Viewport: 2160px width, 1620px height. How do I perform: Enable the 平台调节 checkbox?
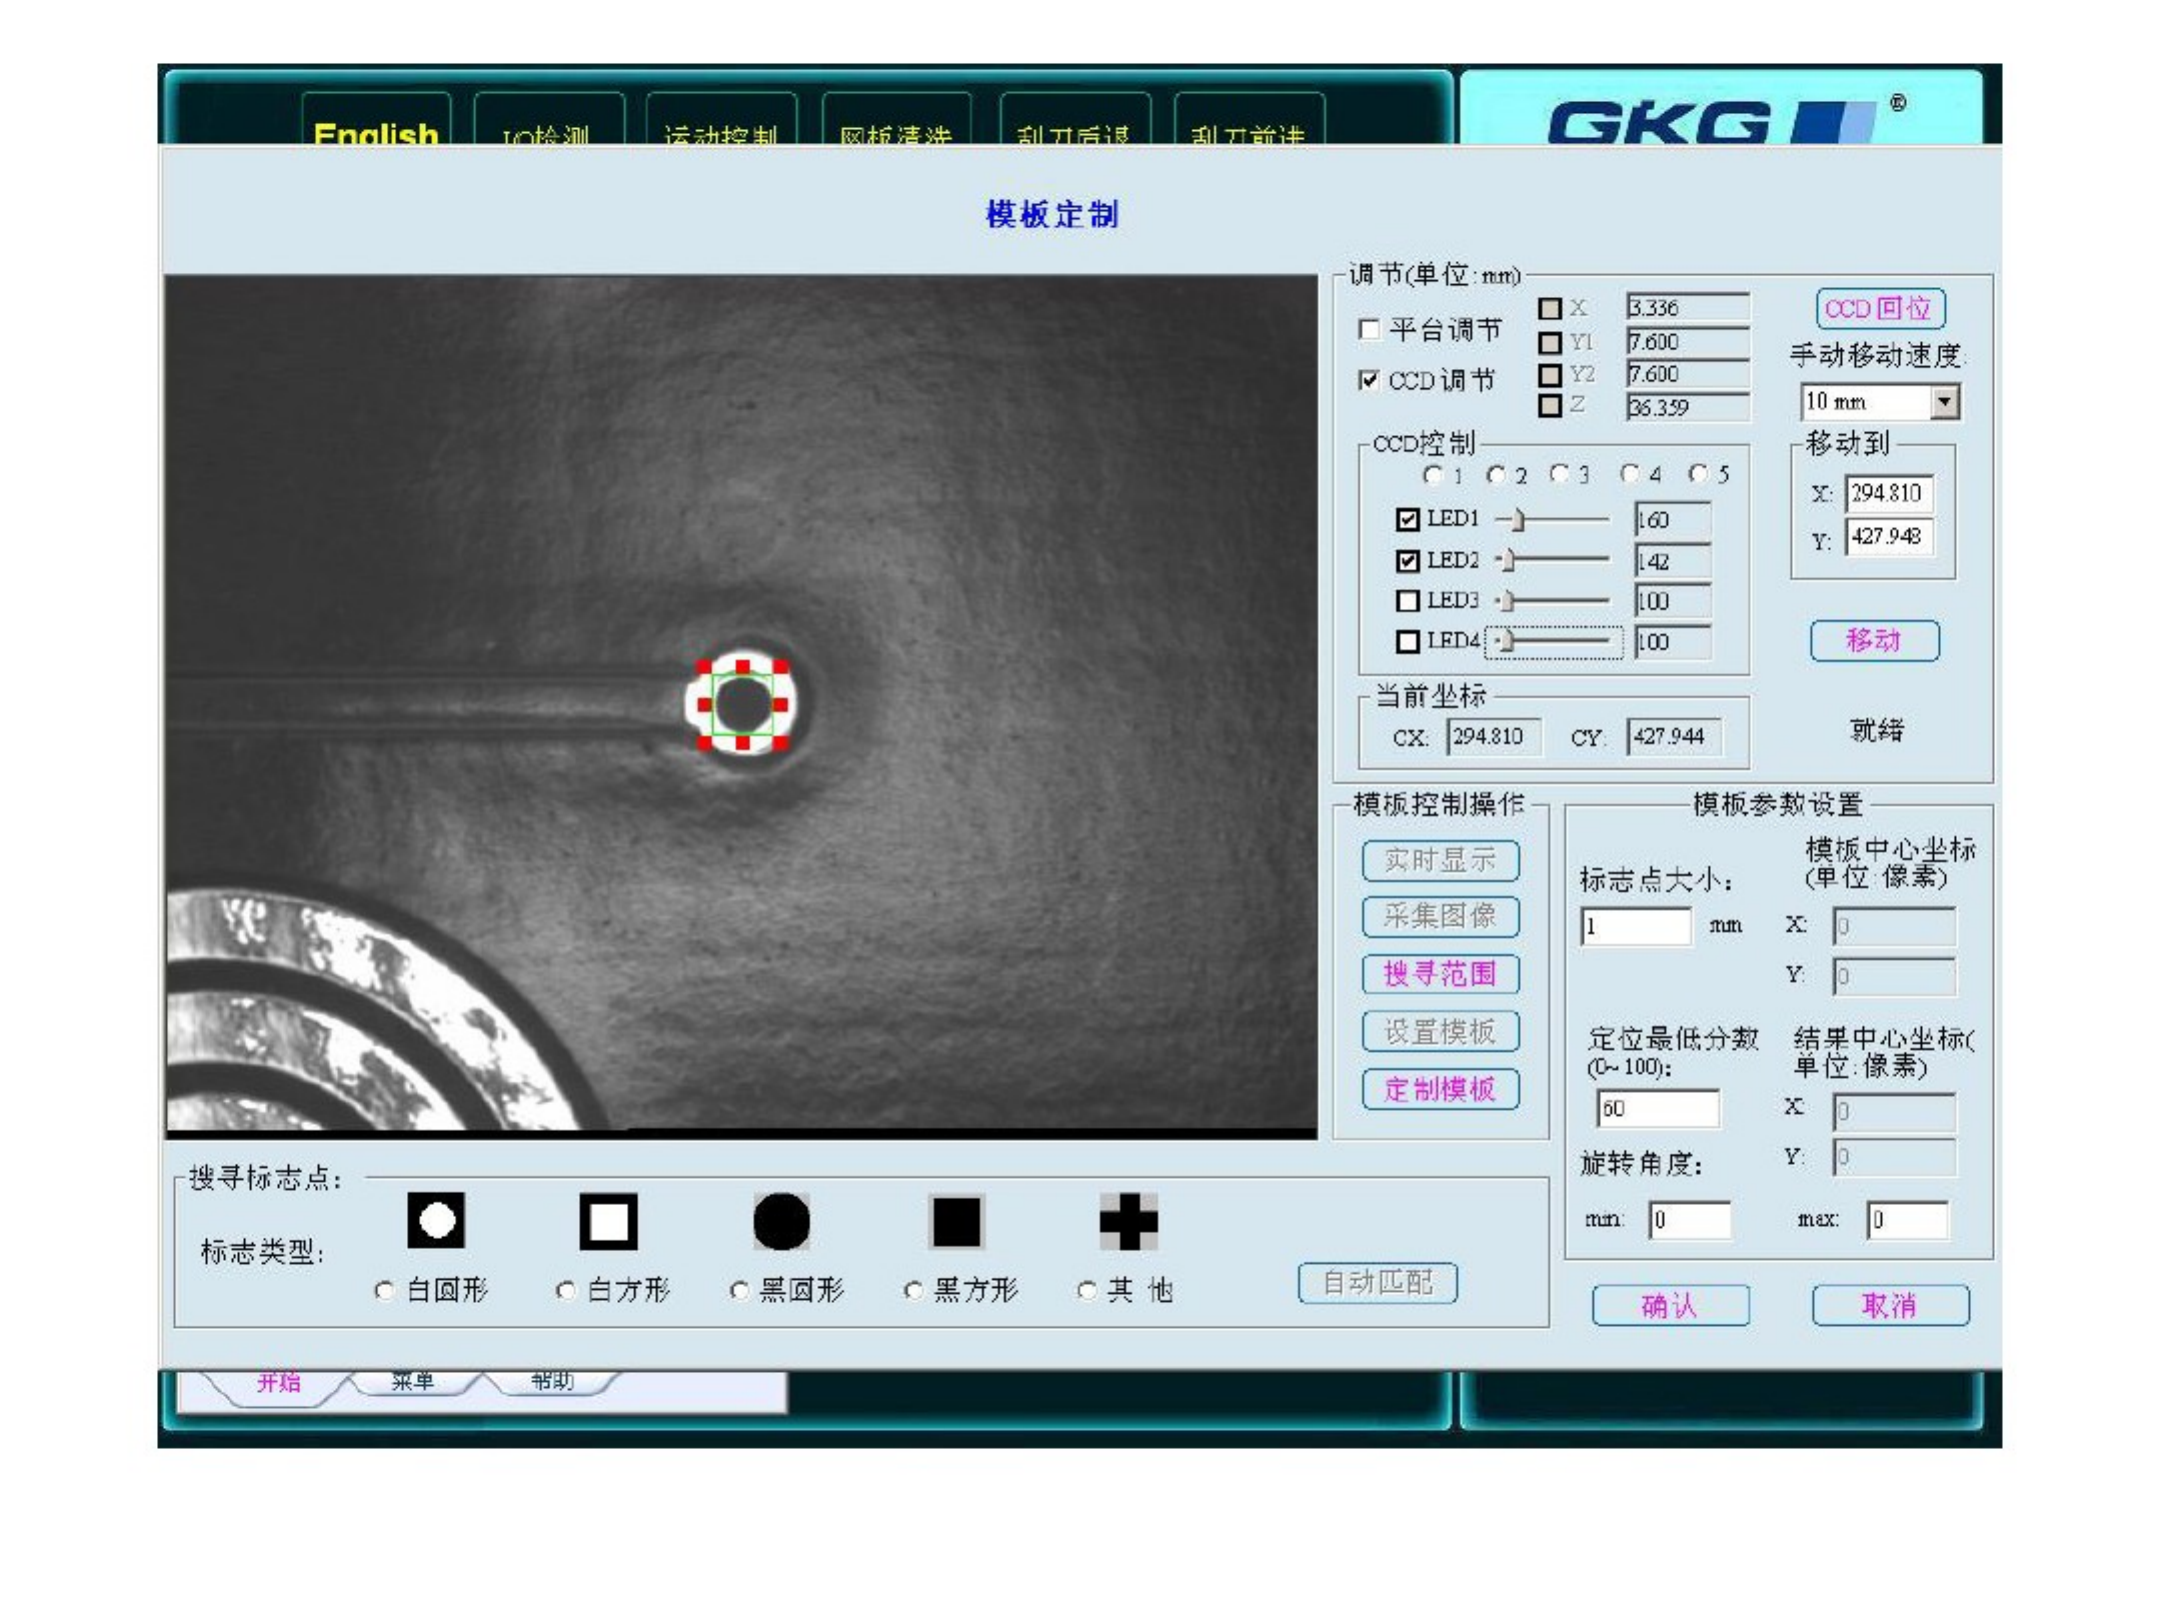(x=1369, y=329)
